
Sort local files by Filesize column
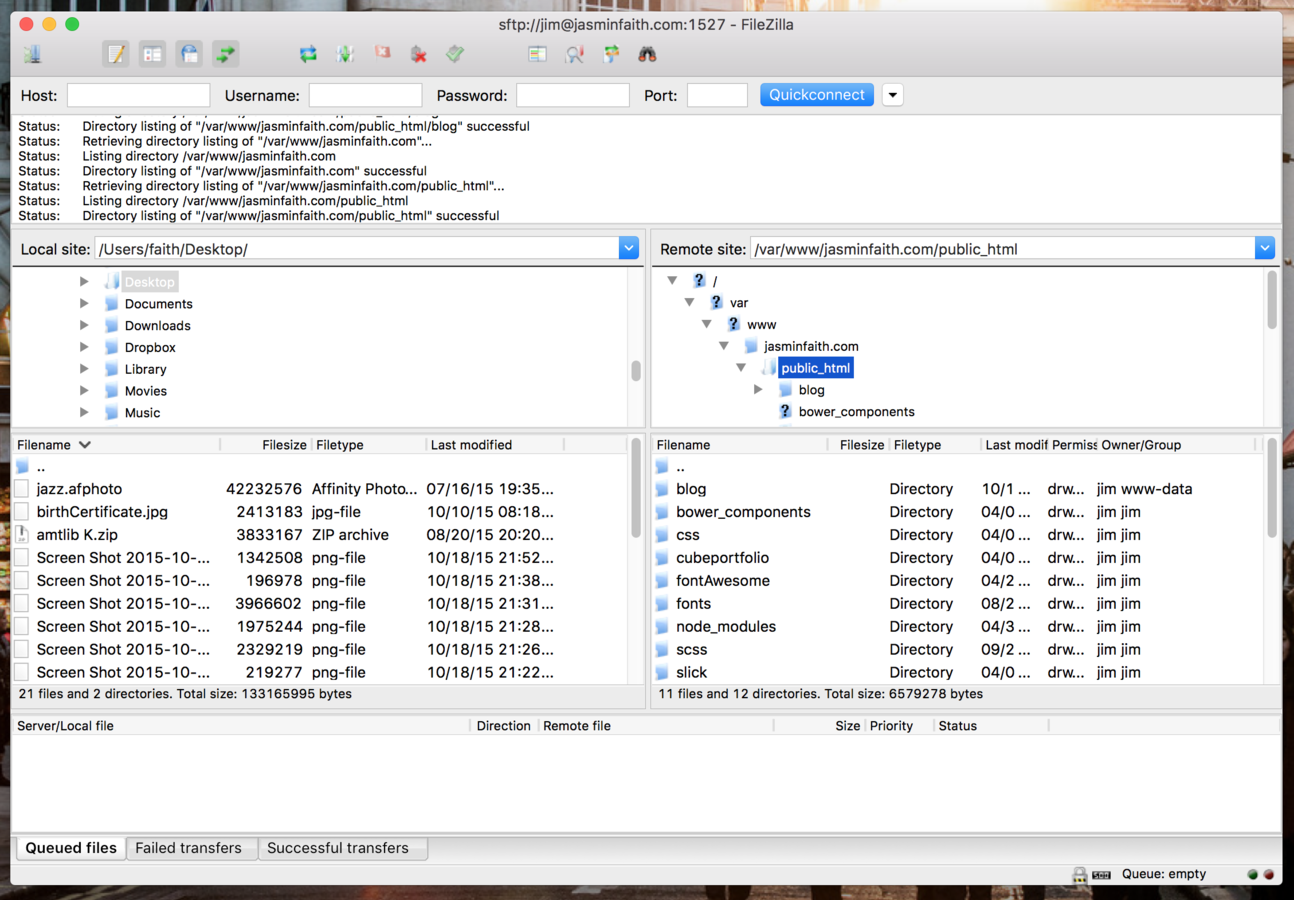(265, 445)
